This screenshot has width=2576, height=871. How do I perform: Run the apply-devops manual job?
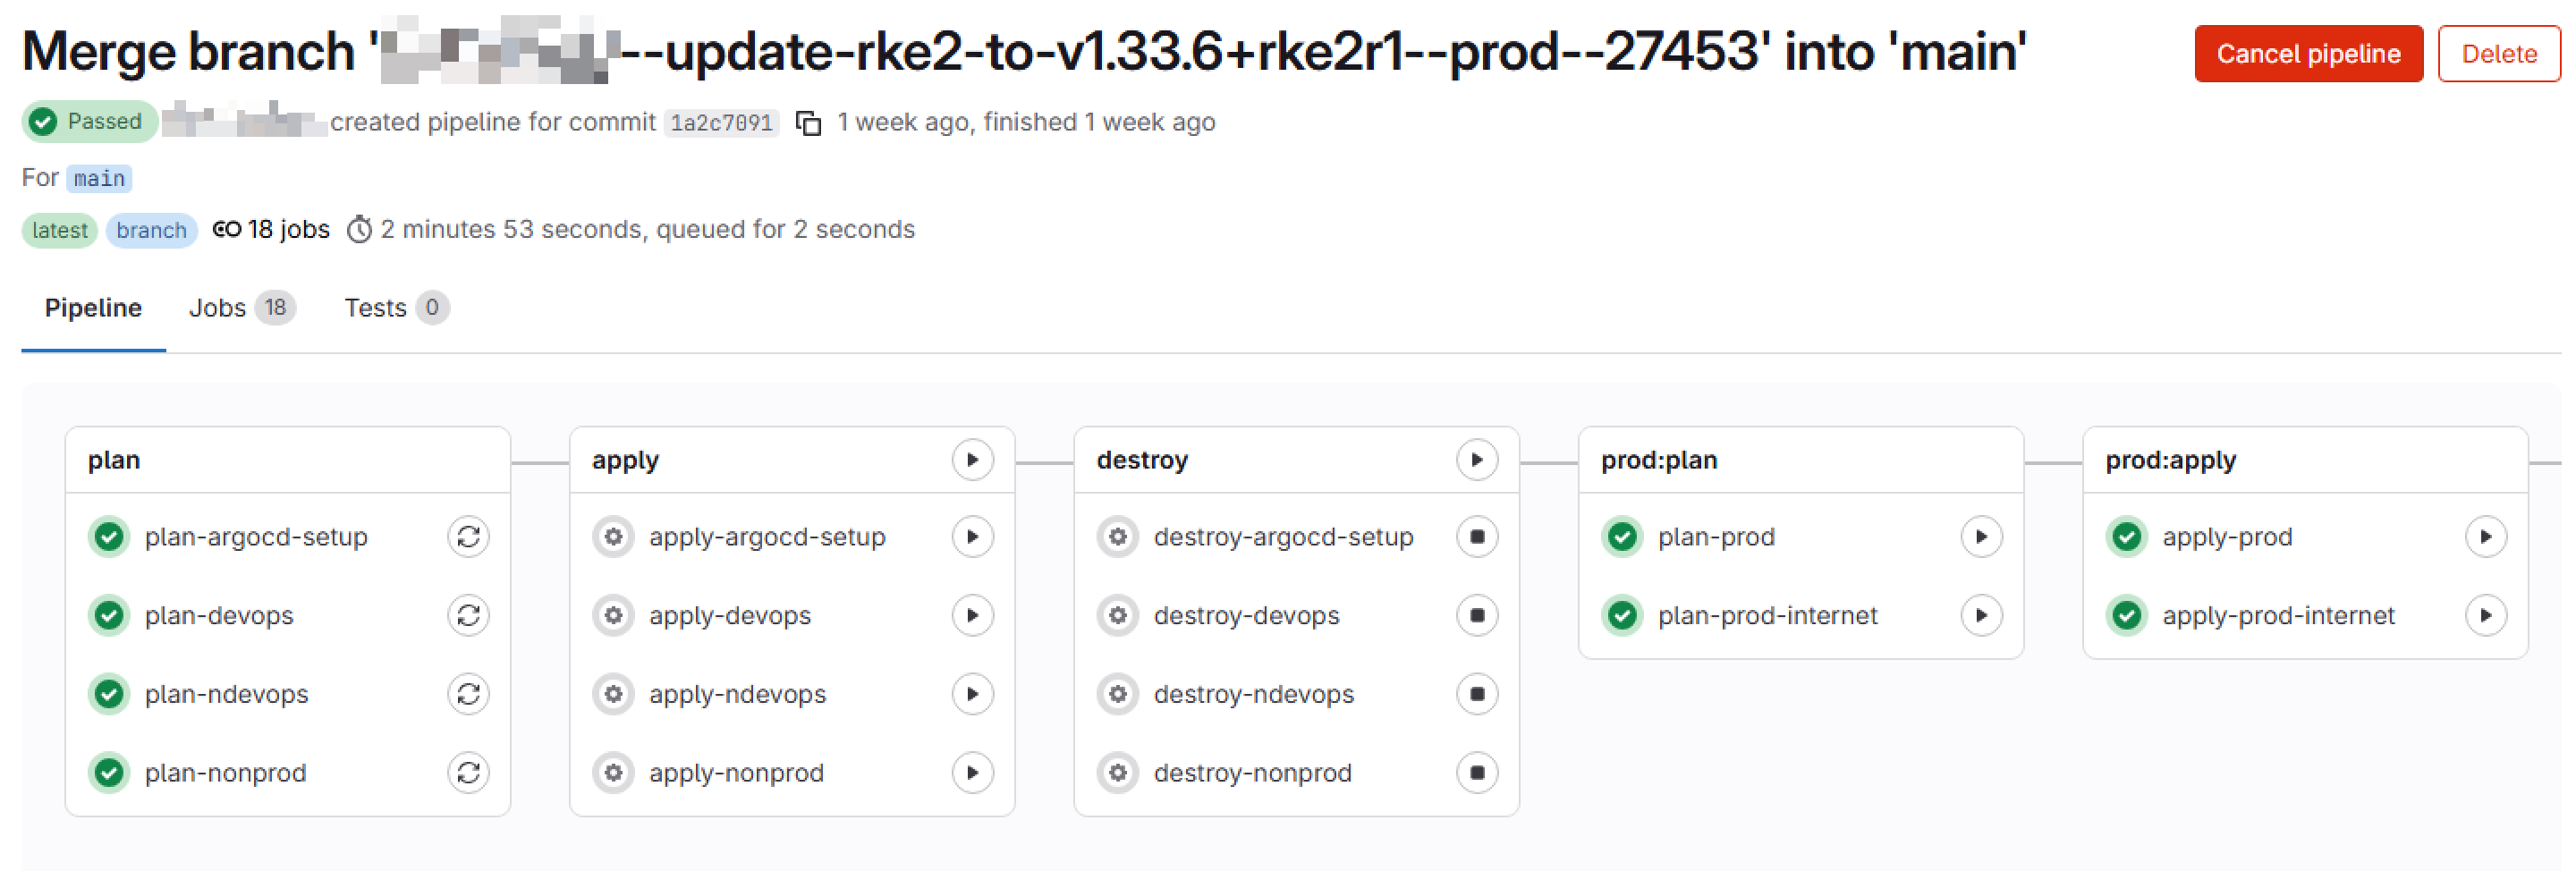[x=972, y=615]
